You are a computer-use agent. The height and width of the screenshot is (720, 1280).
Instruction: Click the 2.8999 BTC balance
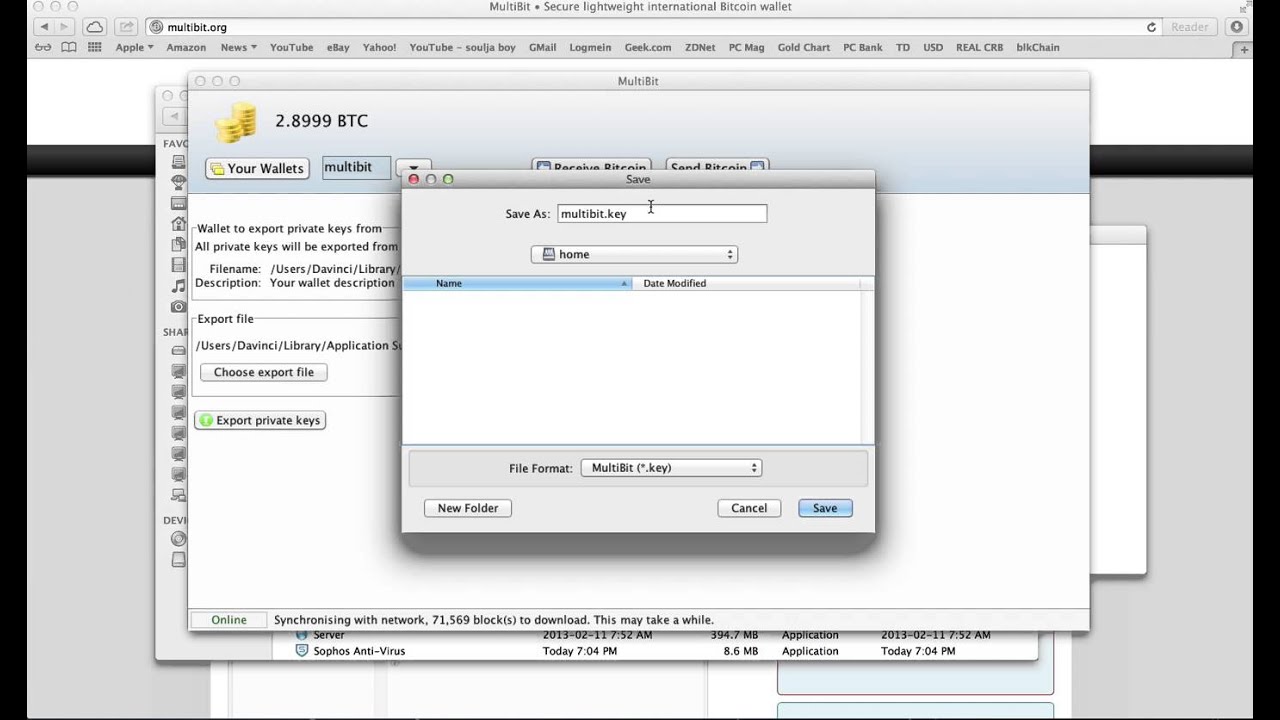pyautogui.click(x=322, y=121)
